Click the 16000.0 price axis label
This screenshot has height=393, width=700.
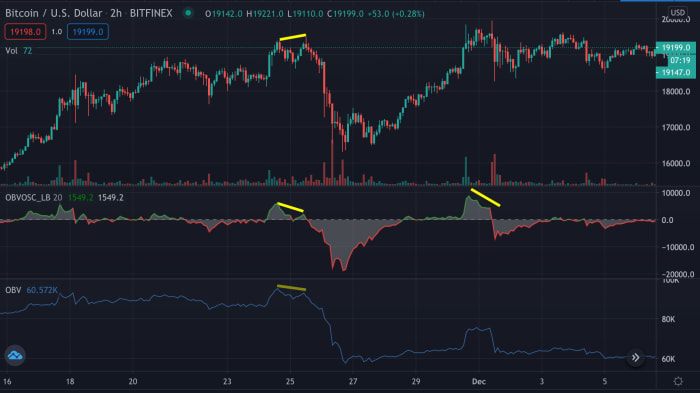click(x=676, y=163)
